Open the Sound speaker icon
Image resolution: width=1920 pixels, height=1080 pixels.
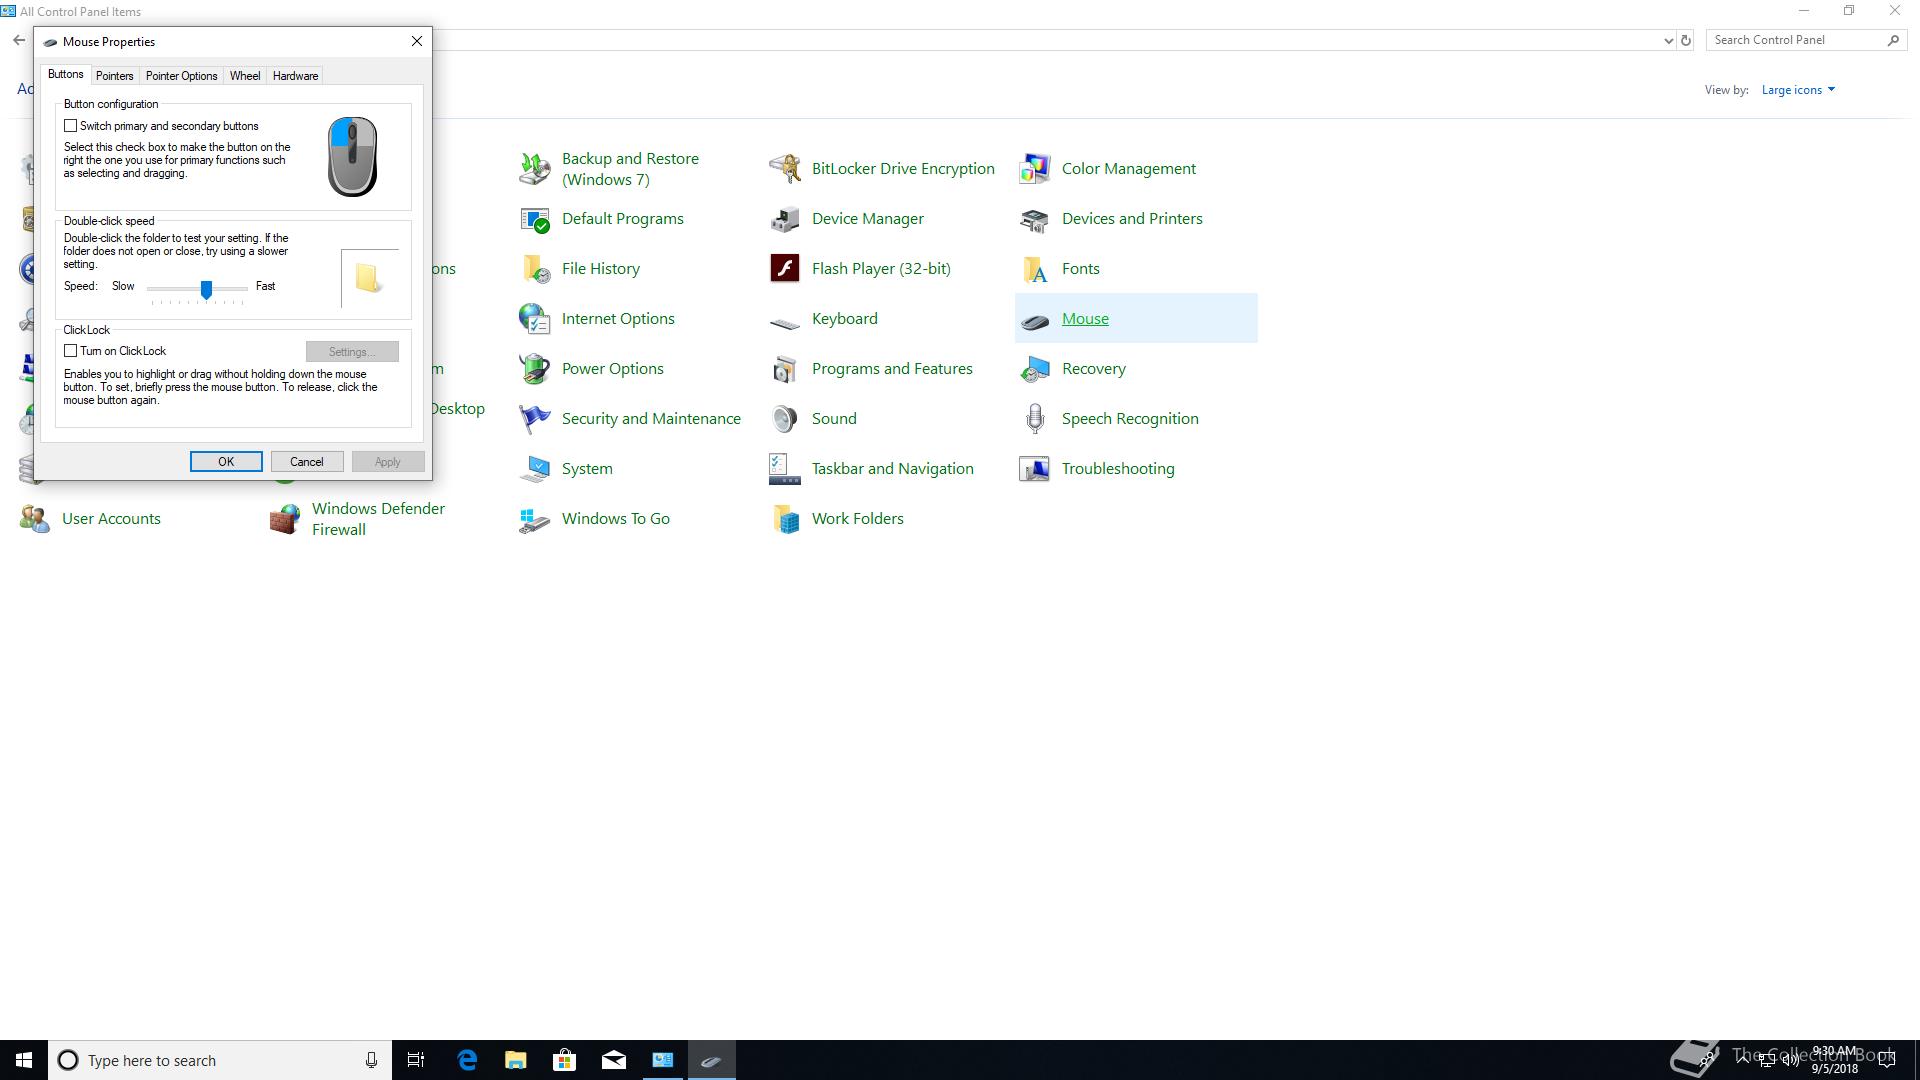coord(785,418)
